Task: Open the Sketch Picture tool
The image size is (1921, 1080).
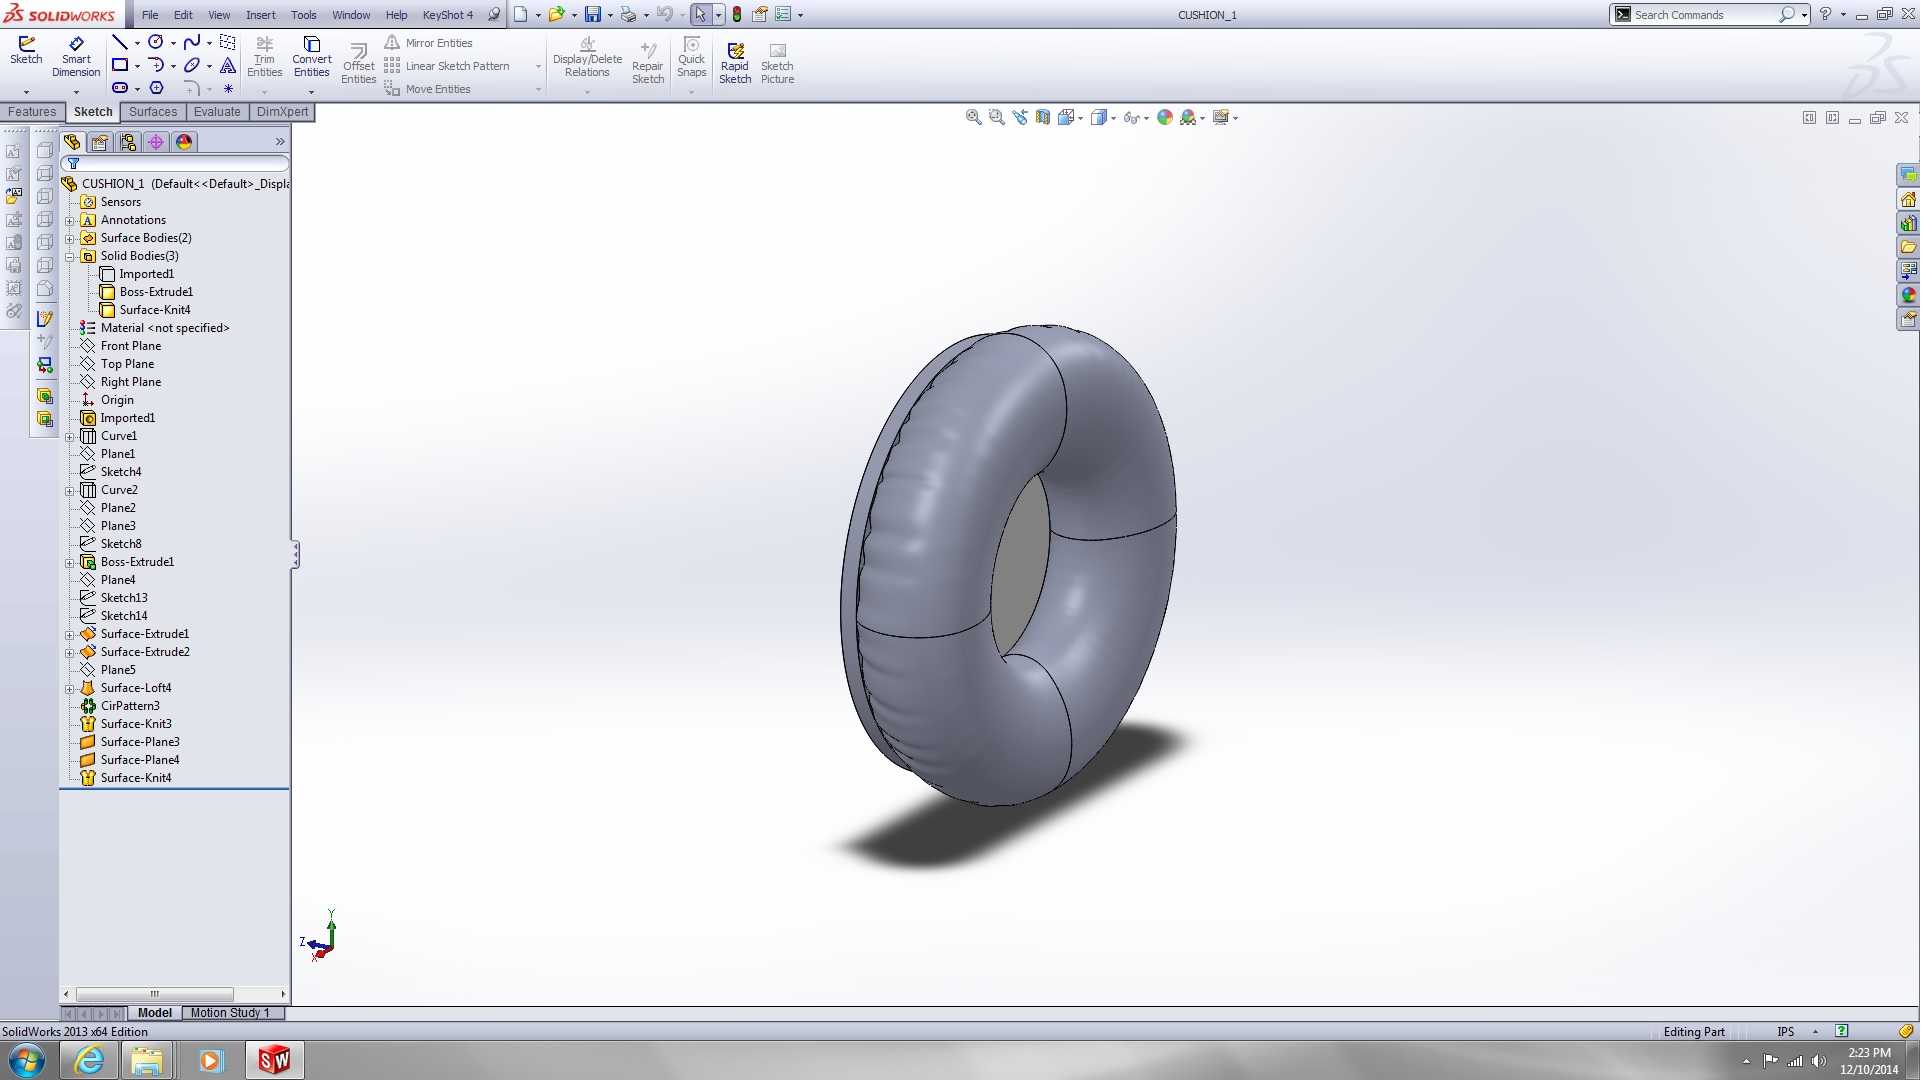Action: point(777,63)
